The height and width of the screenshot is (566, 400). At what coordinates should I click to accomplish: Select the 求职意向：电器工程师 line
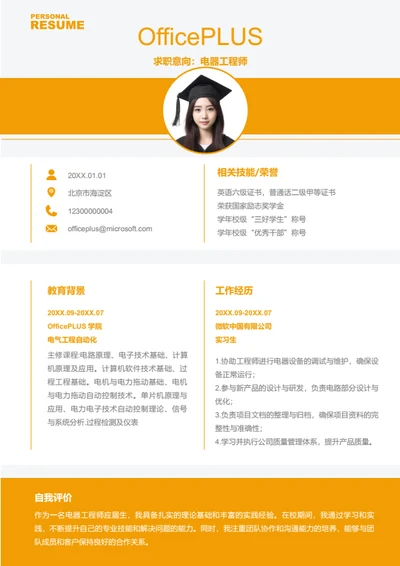200,61
